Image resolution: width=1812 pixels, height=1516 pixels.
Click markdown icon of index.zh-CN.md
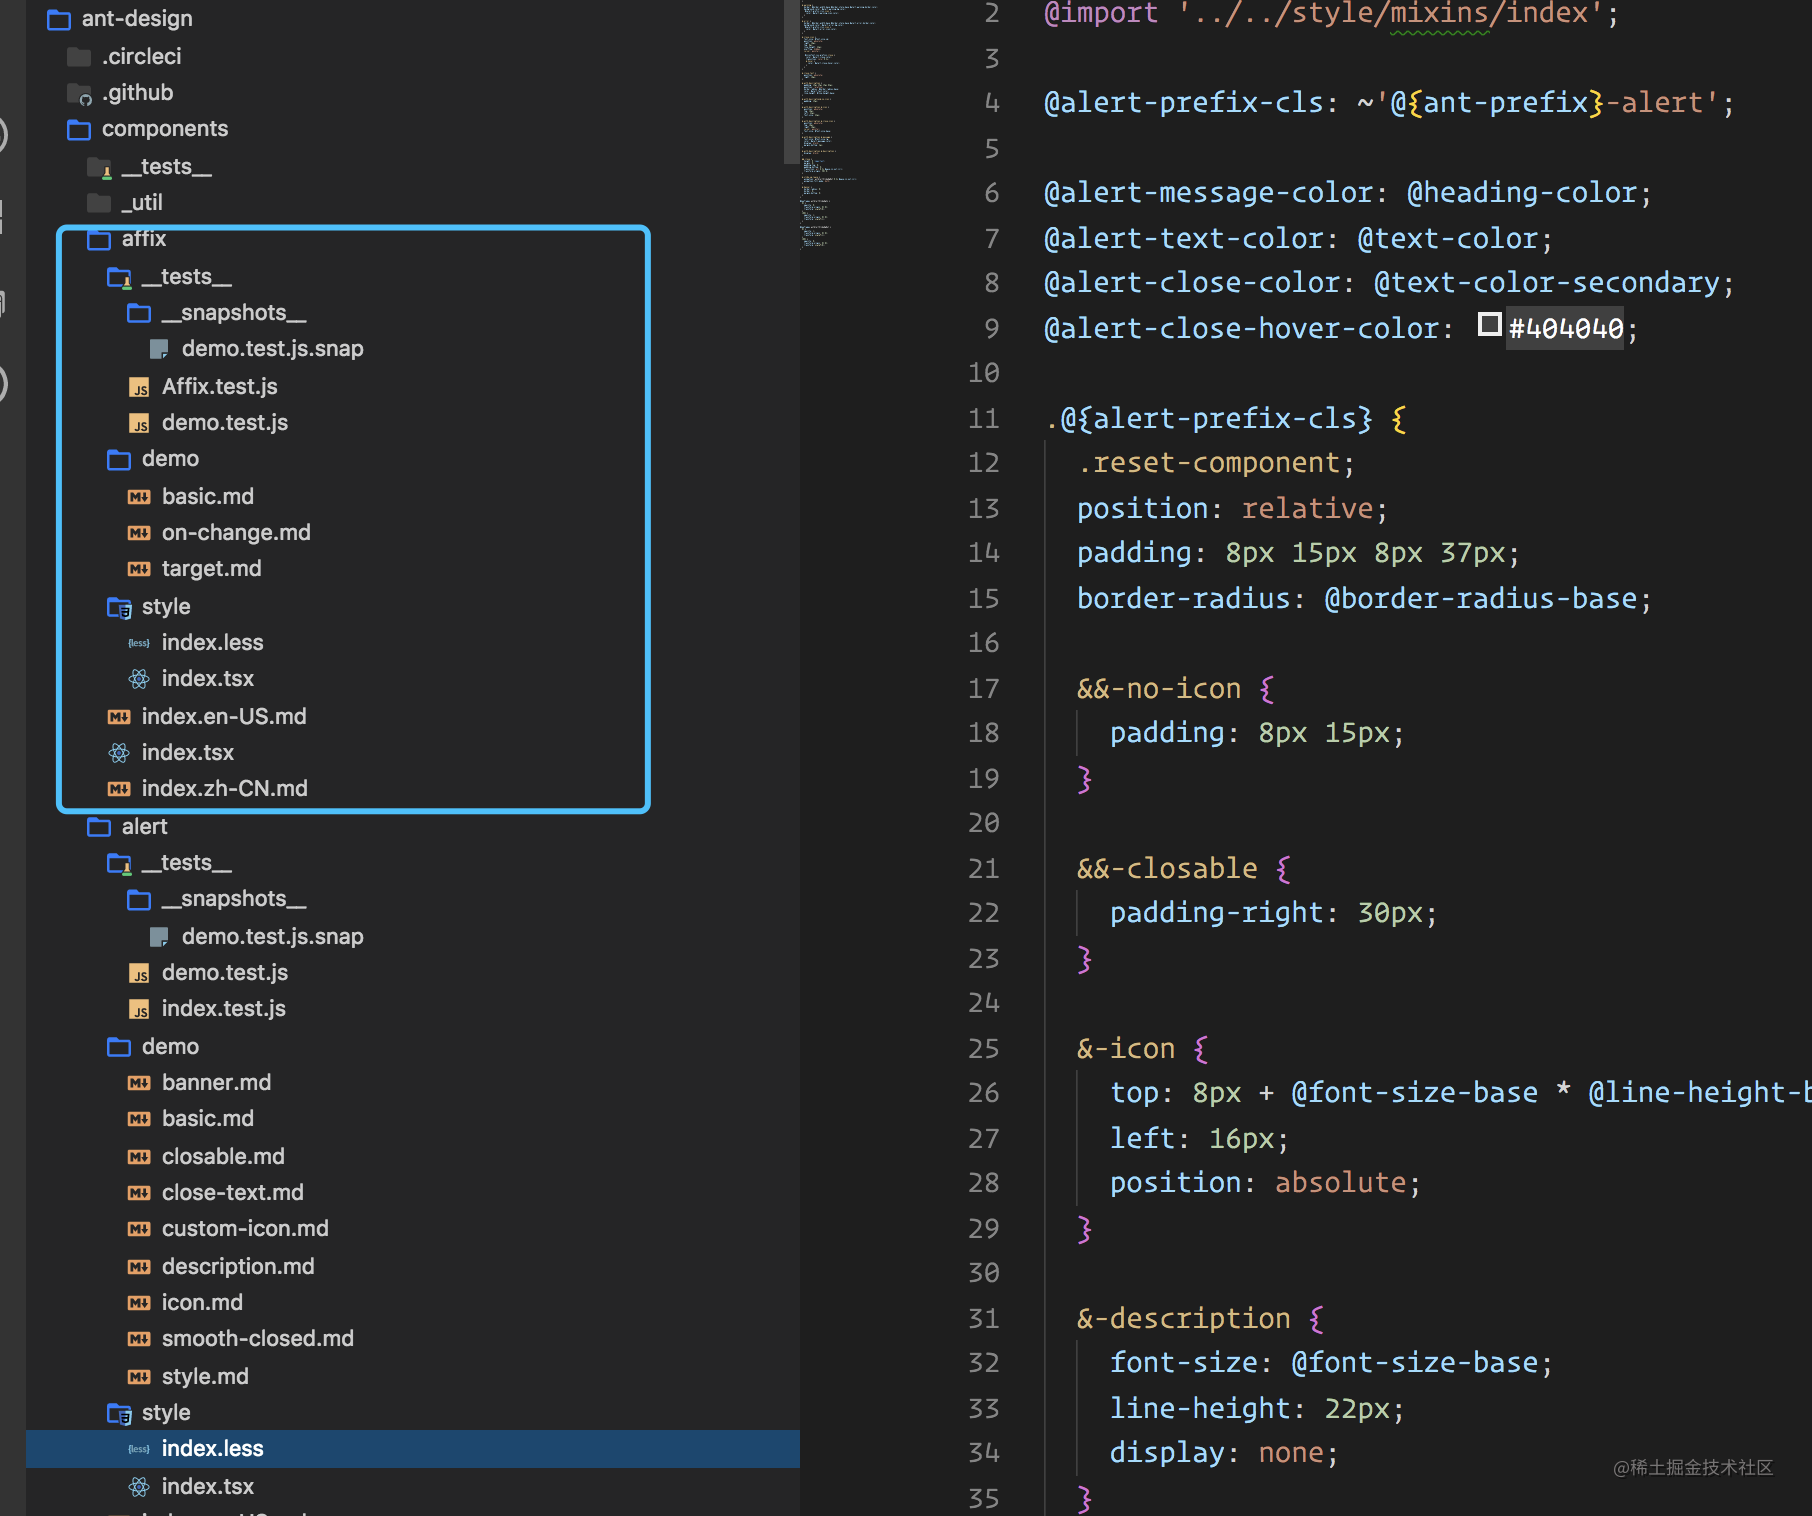(x=119, y=789)
